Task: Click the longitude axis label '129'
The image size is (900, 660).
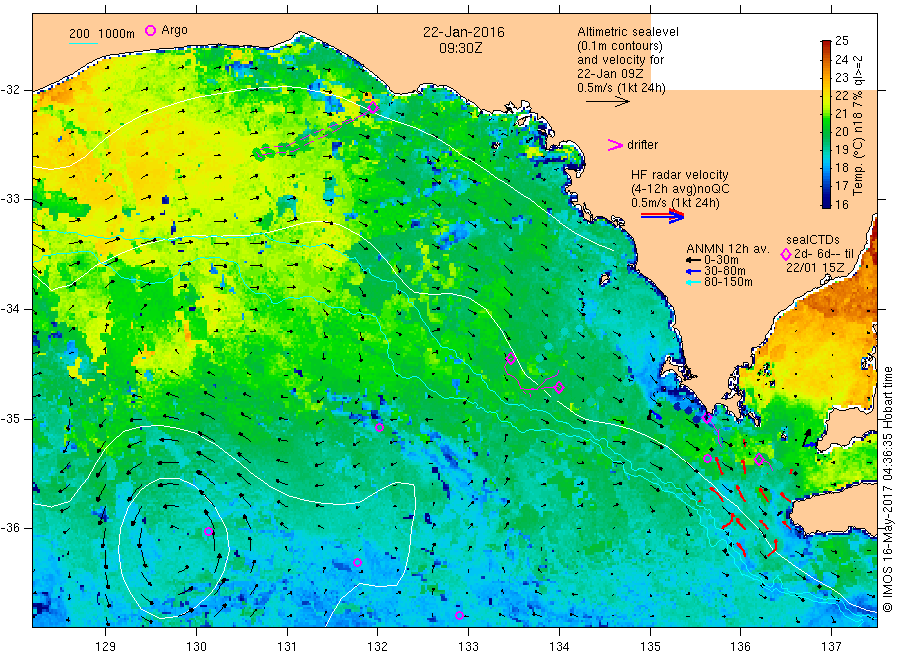Action: click(x=106, y=647)
